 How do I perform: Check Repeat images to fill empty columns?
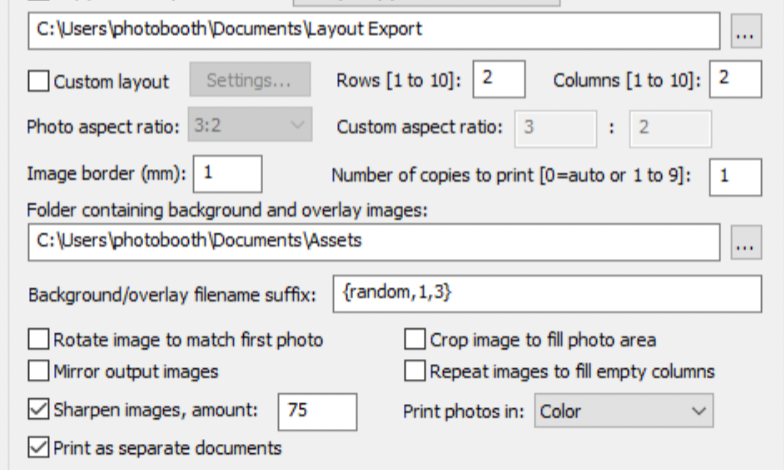(415, 371)
